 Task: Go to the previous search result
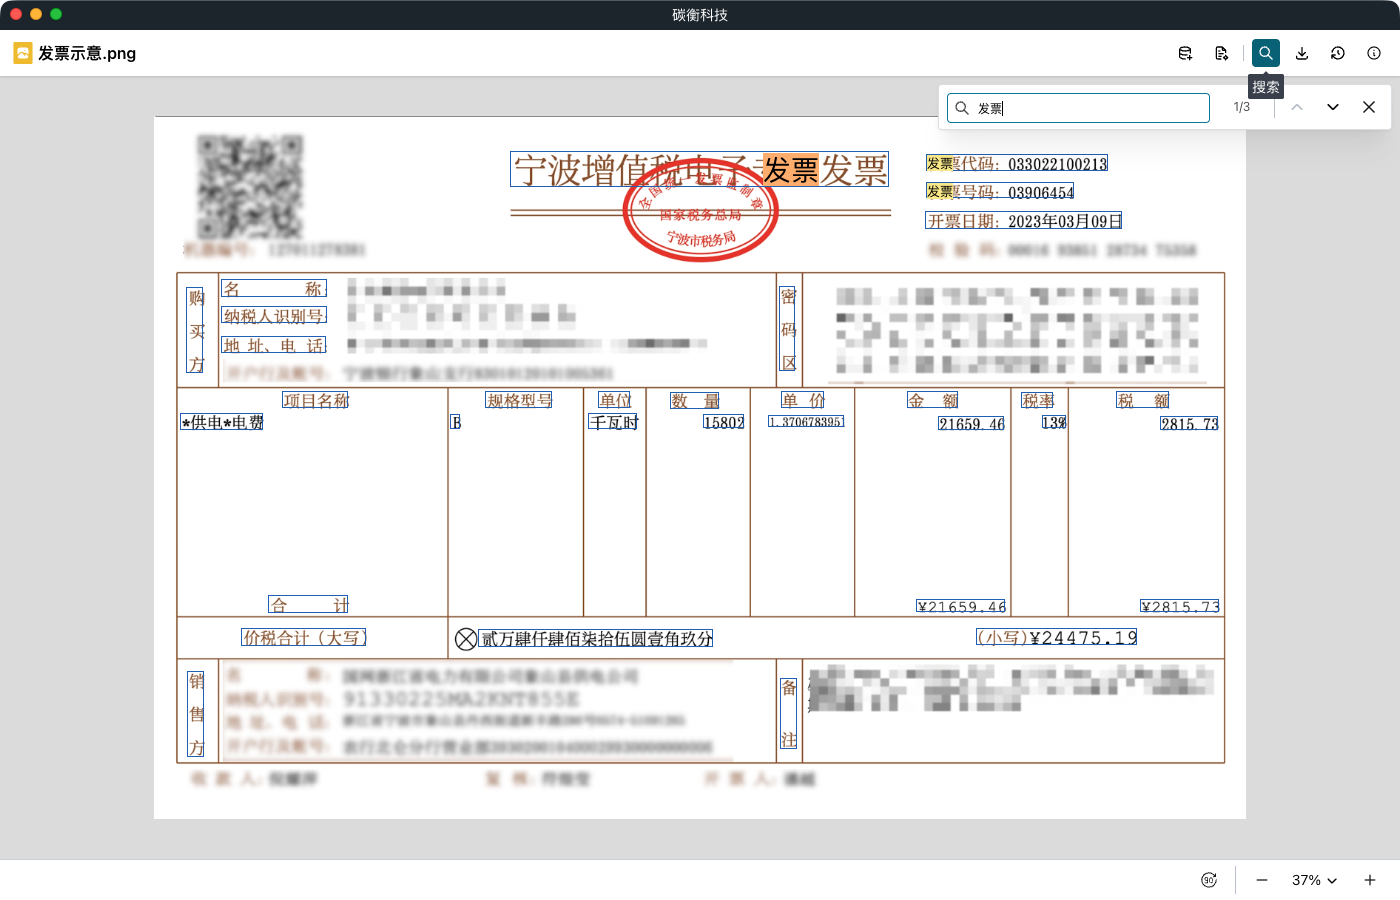click(x=1296, y=107)
